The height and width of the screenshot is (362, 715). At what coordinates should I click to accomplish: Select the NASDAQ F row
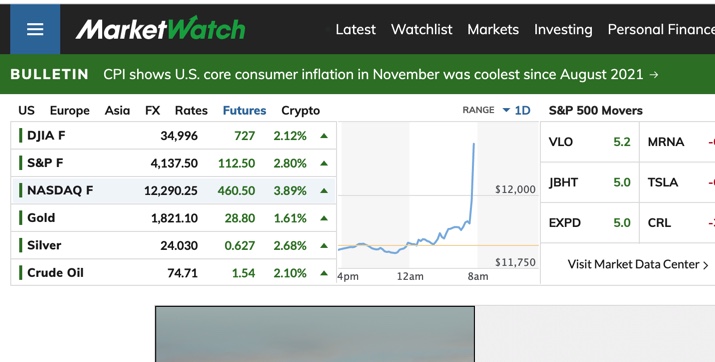pos(173,191)
